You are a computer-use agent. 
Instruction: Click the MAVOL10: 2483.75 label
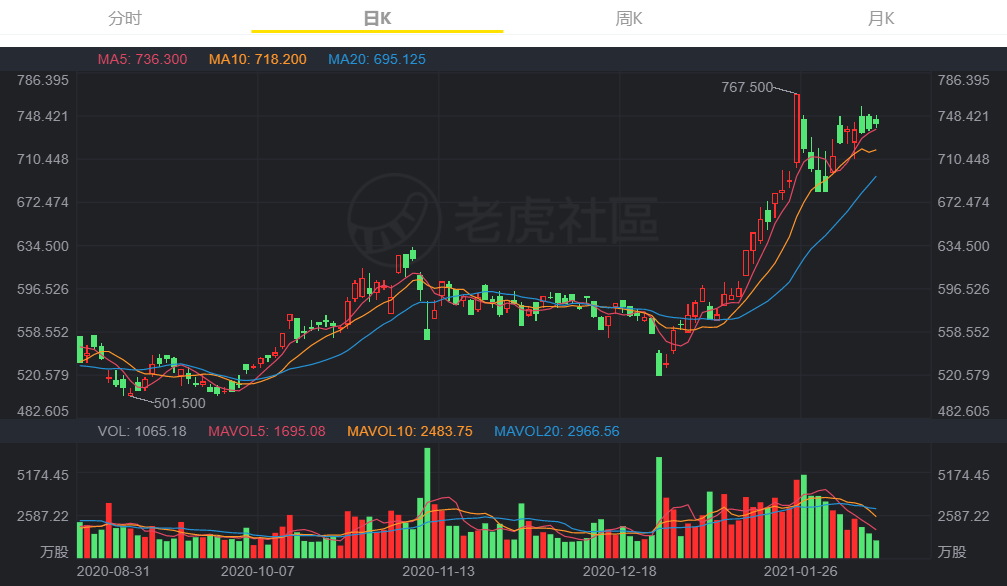(x=410, y=431)
